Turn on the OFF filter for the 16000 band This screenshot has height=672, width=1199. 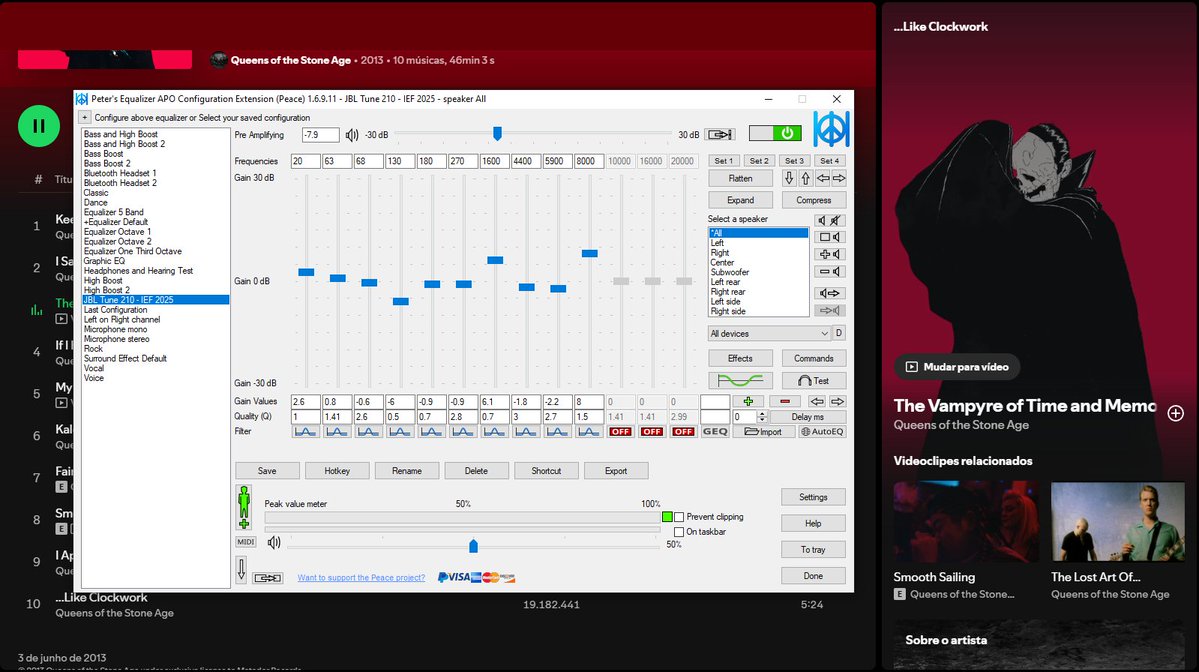(x=651, y=432)
